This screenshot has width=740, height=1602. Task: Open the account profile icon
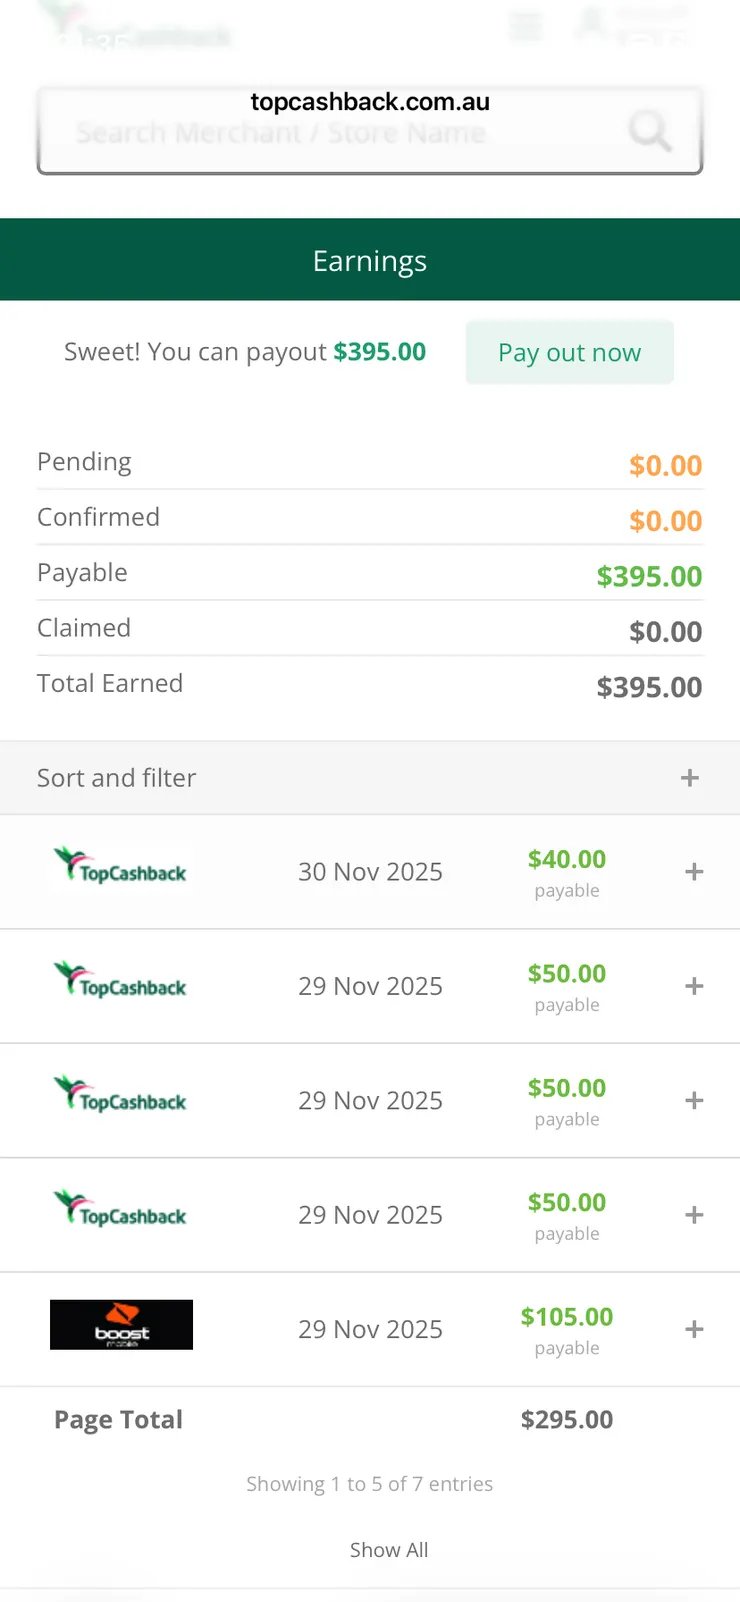tap(591, 24)
